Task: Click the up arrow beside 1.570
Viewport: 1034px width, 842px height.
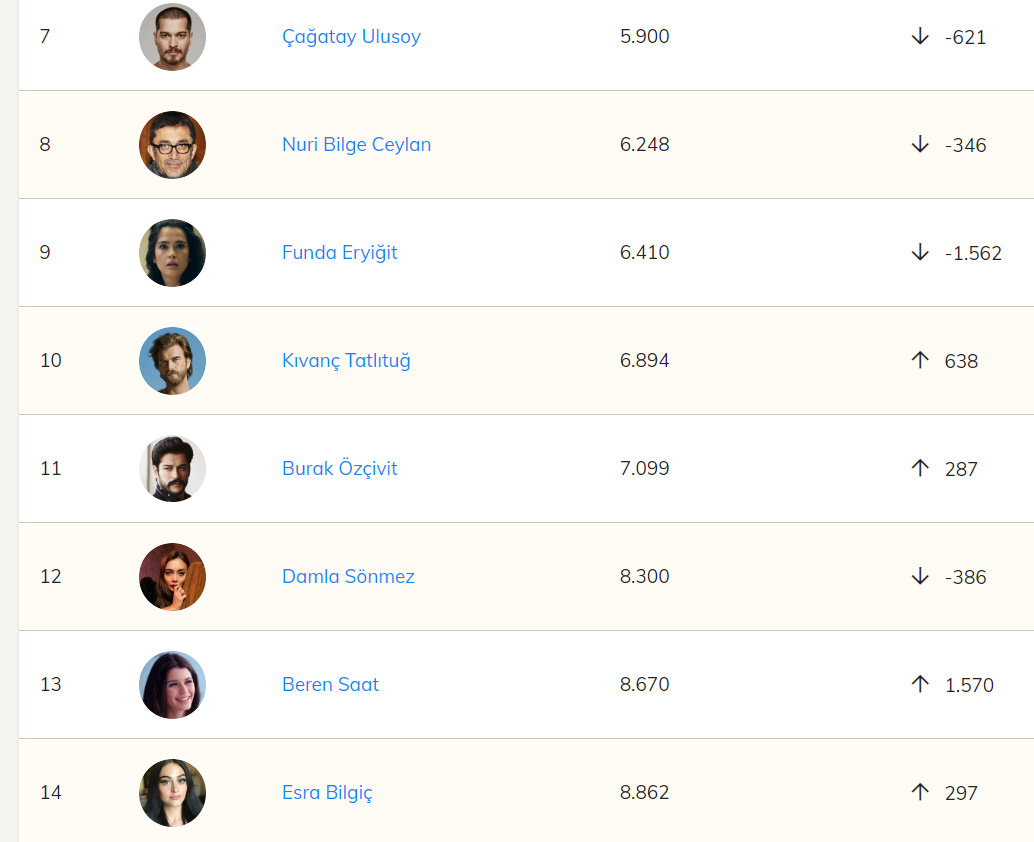Action: click(x=920, y=684)
